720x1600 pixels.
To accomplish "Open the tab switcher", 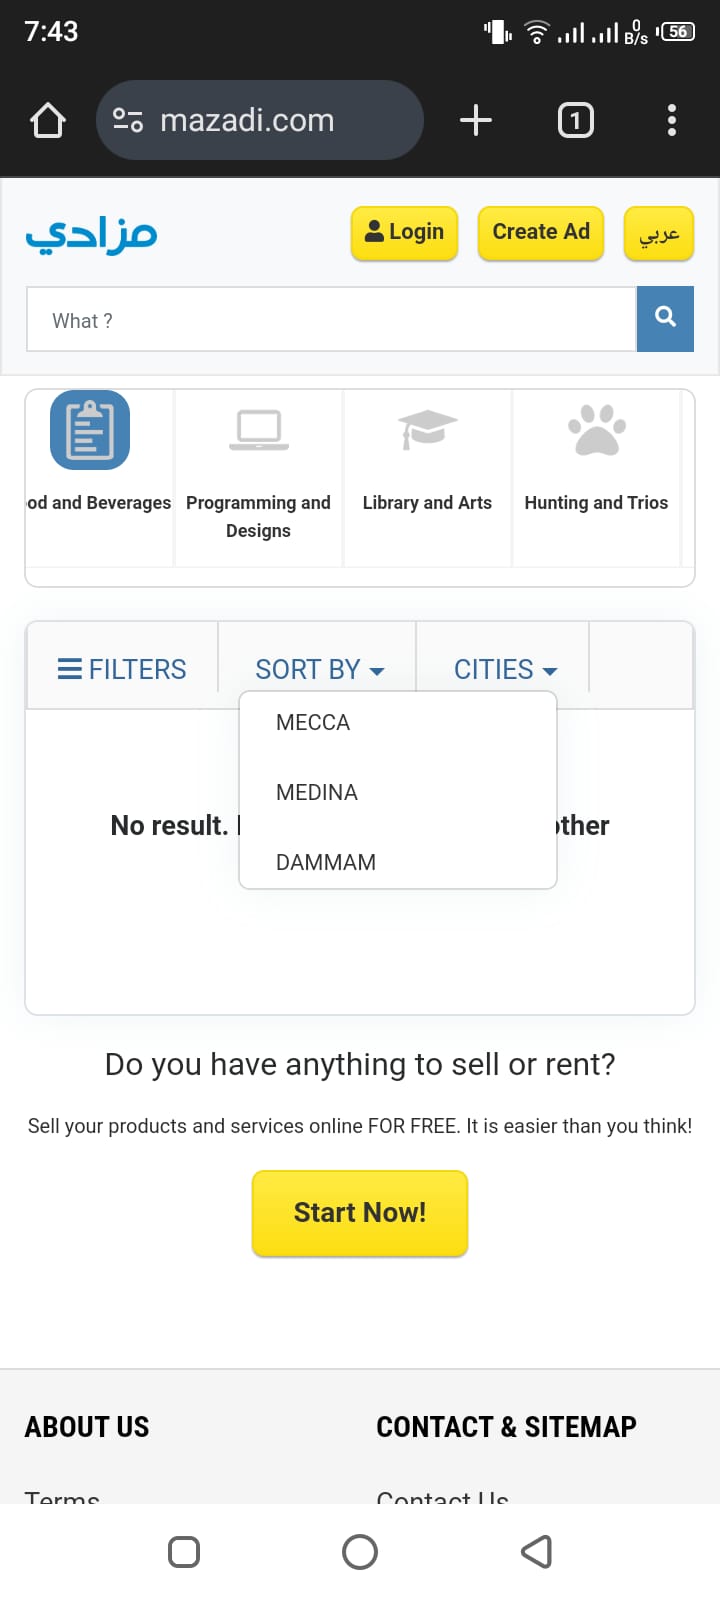I will 575,121.
